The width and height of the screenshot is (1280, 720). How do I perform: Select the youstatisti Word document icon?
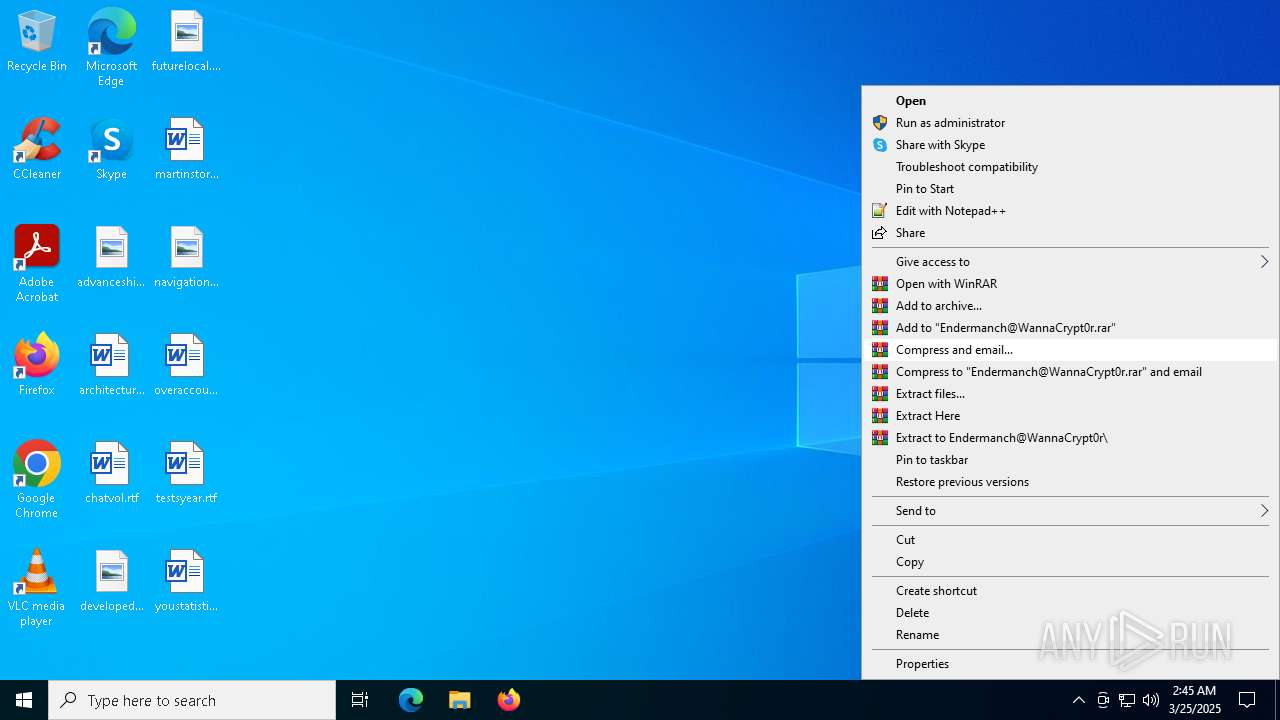(x=186, y=582)
